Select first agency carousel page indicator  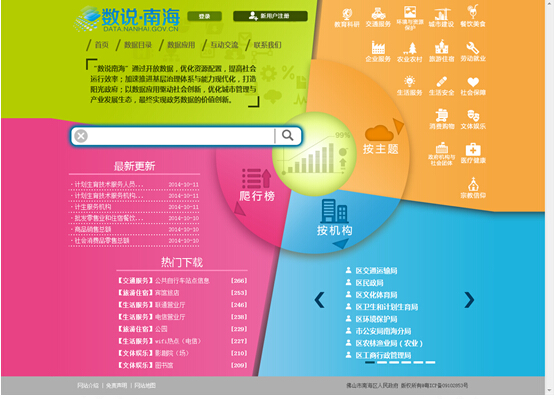(370, 362)
